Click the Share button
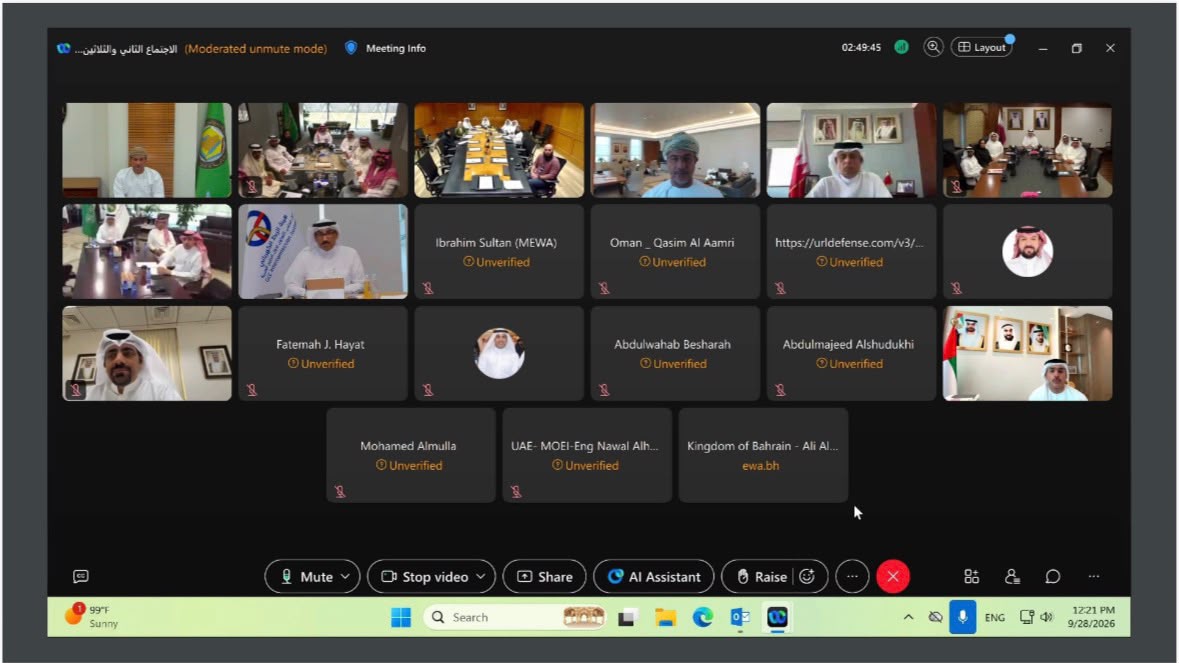The height and width of the screenshot is (663, 1179). 544,577
